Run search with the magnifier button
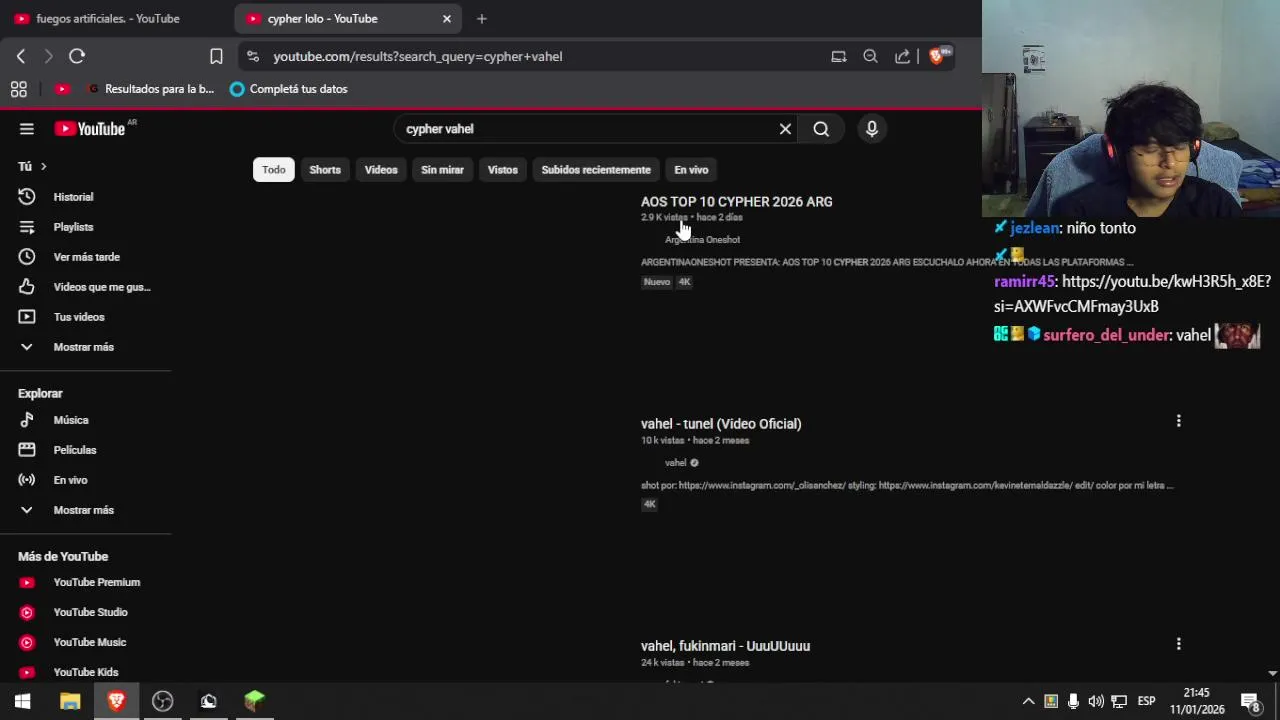 pyautogui.click(x=821, y=129)
